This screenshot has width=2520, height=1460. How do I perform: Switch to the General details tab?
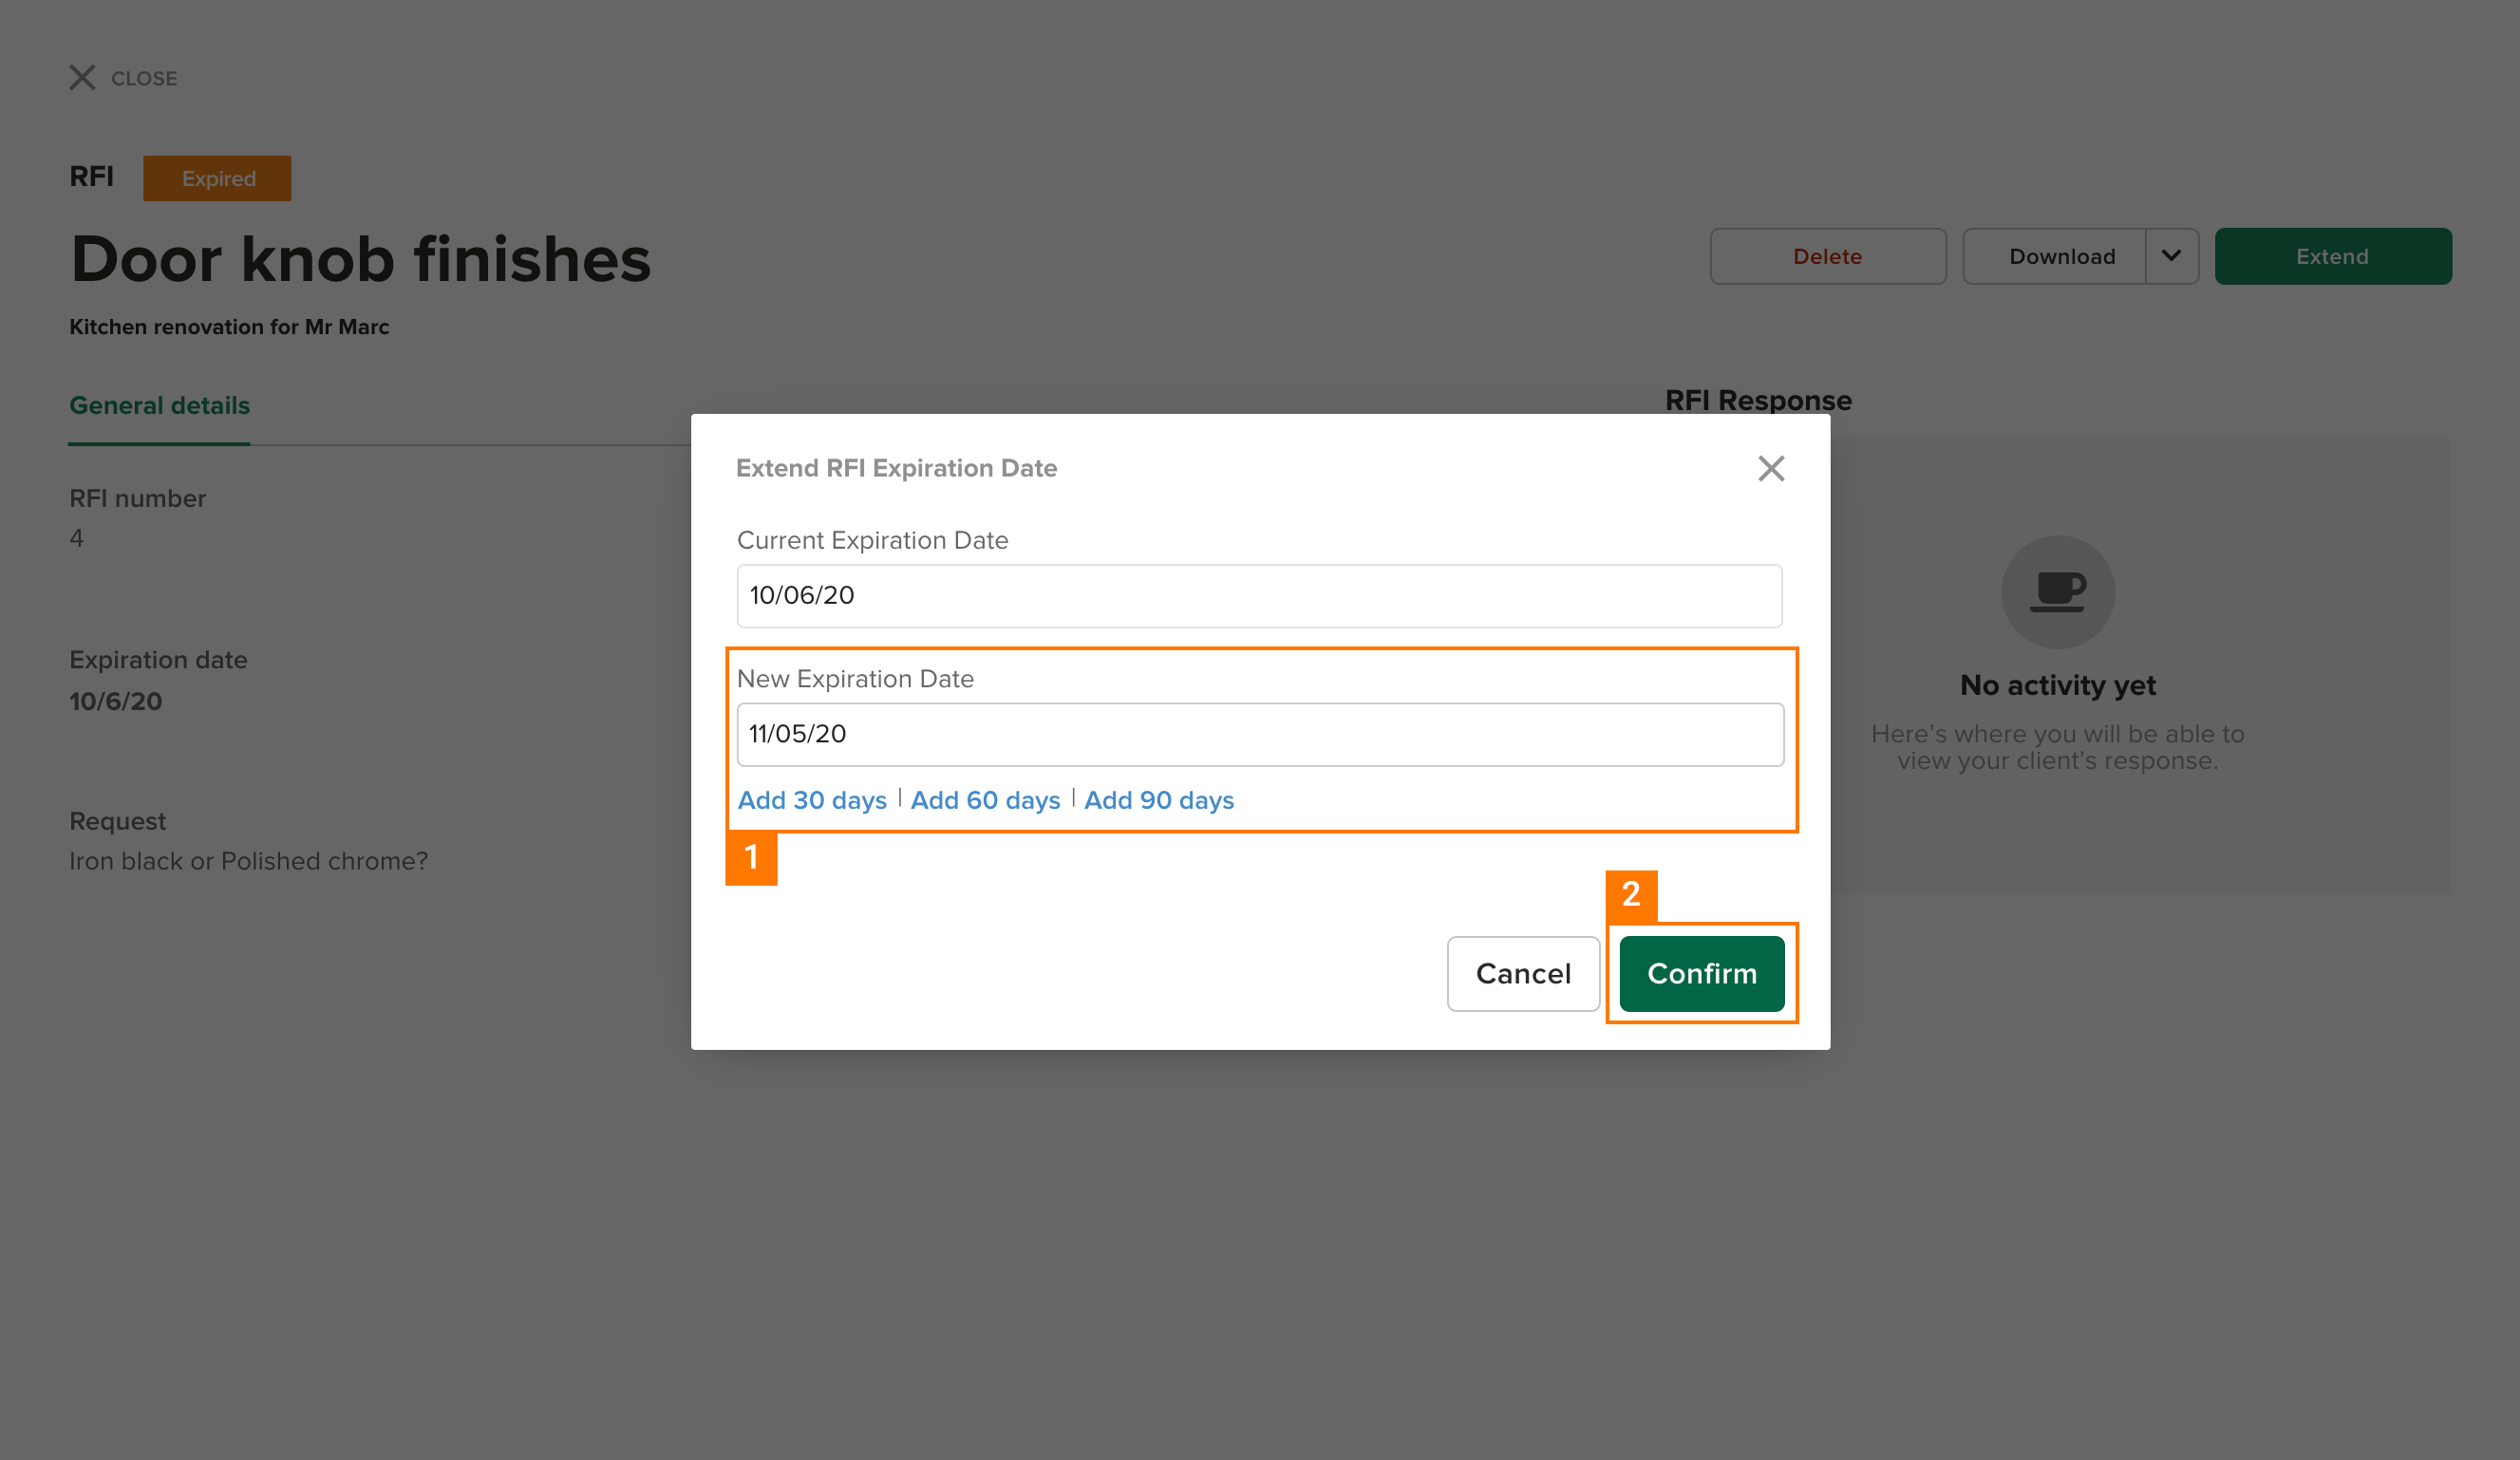[159, 406]
